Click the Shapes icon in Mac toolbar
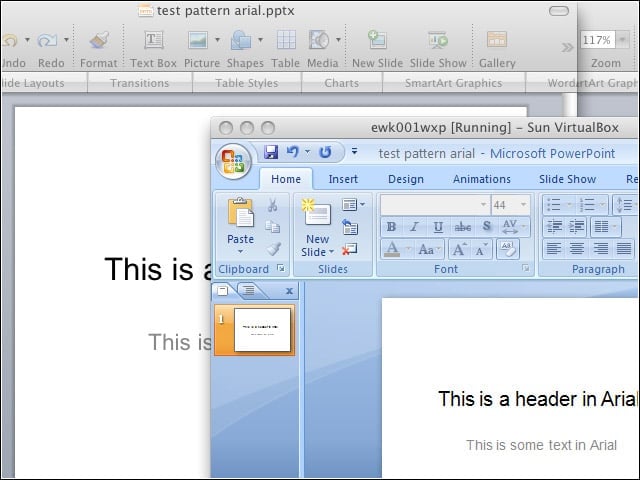 pos(241,40)
